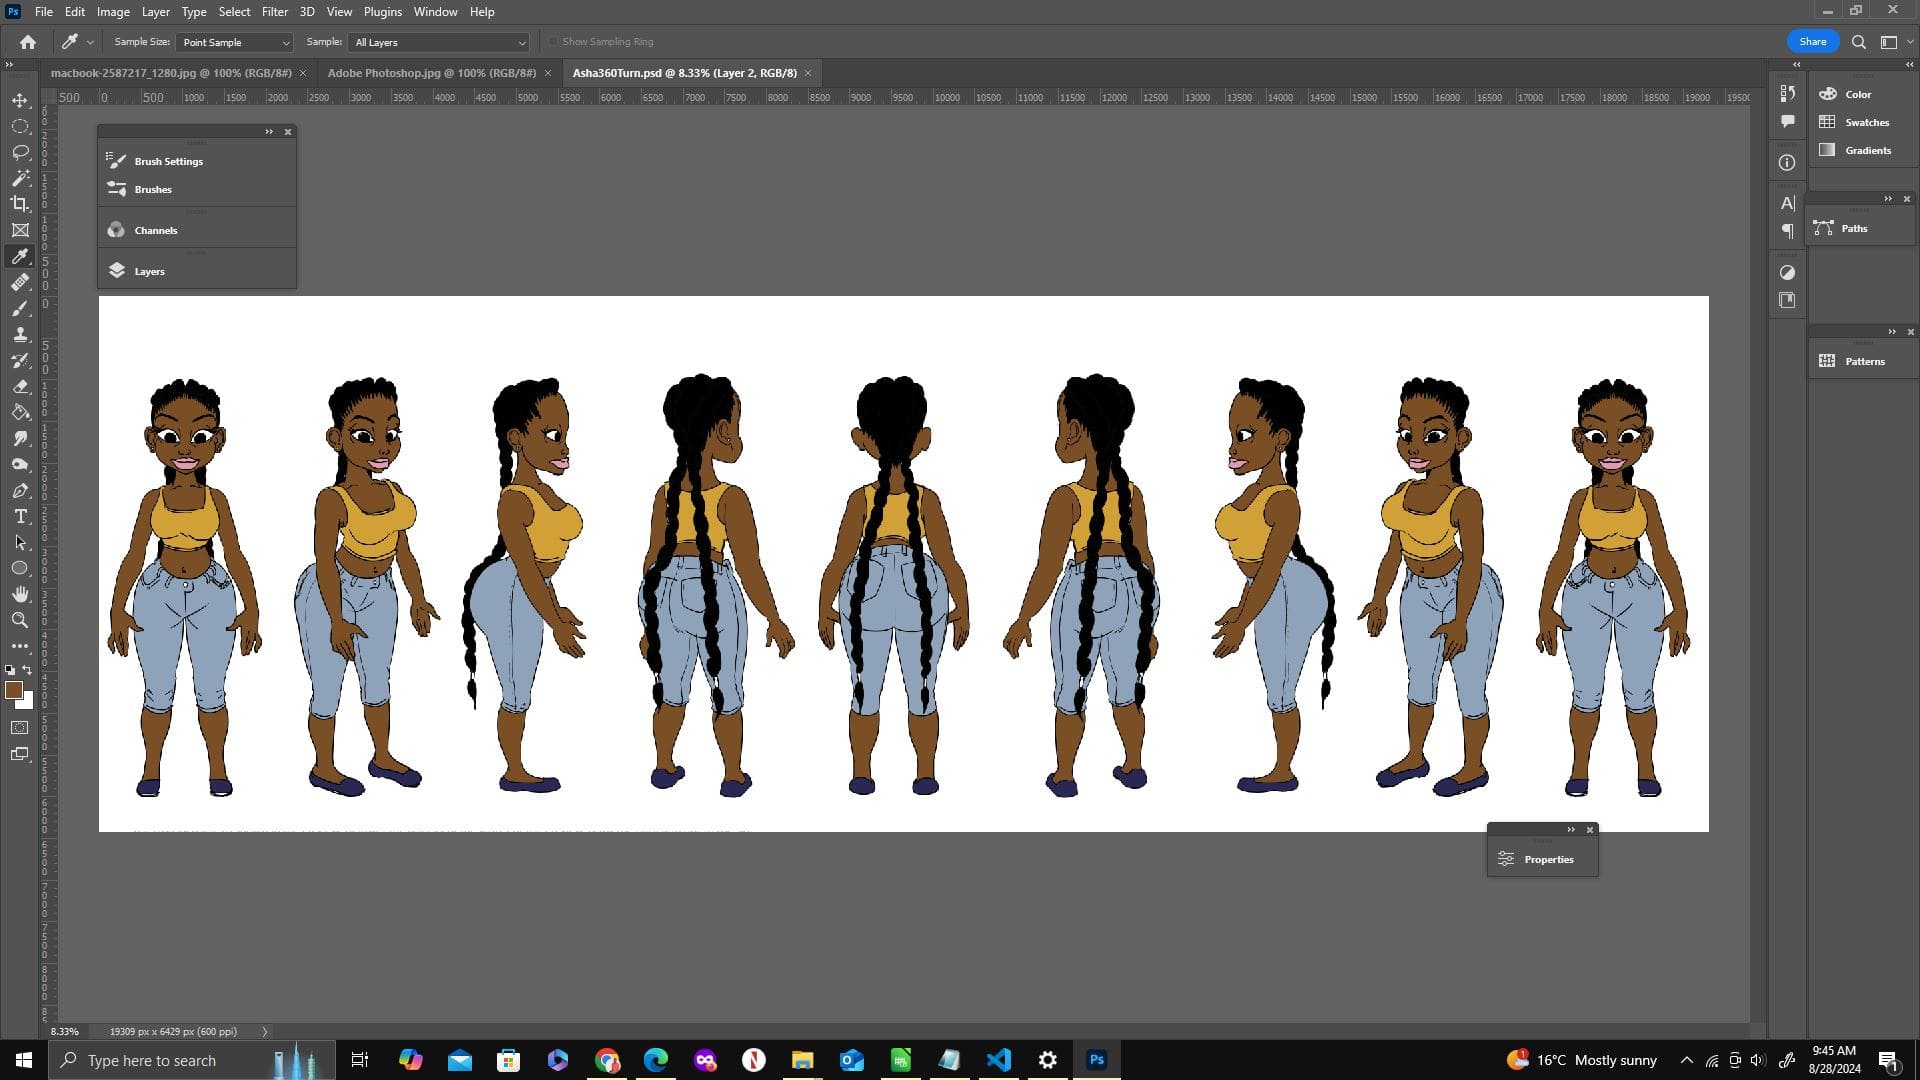The width and height of the screenshot is (1920, 1080).
Task: Select the Paint Bucket tool
Action: [x=20, y=412]
